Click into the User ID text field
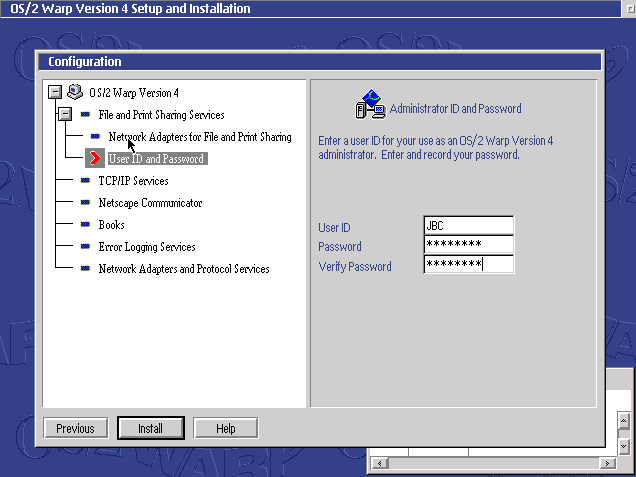 click(468, 226)
